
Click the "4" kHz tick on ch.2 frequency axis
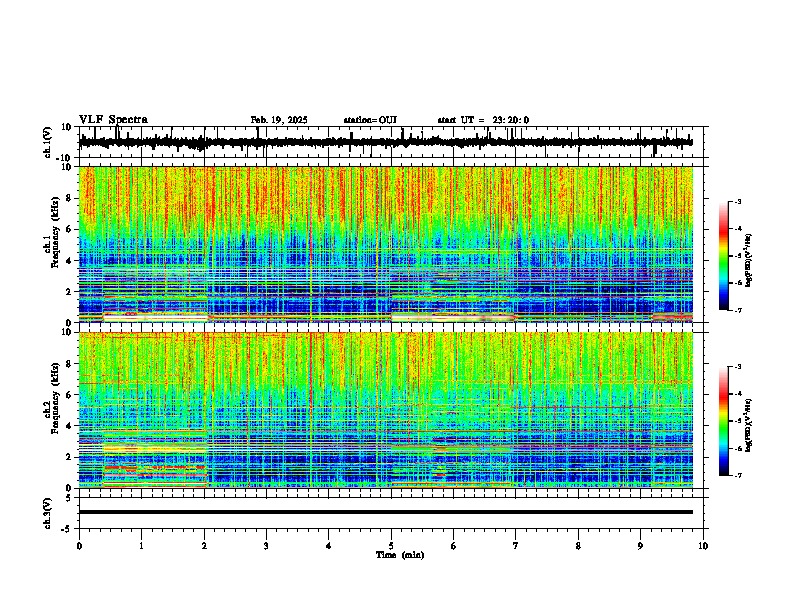pos(69,426)
